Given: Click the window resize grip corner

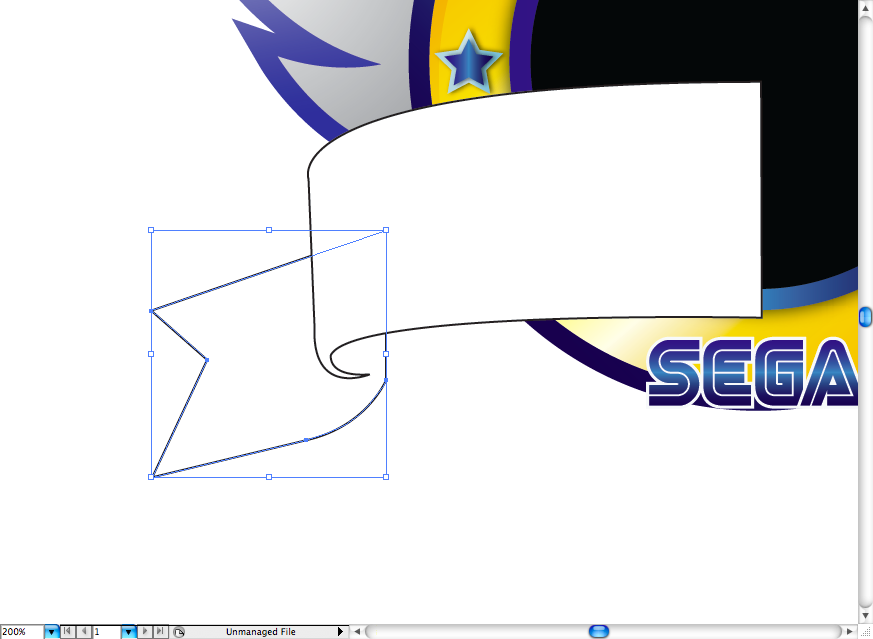Looking at the screenshot, I should click(x=865, y=632).
